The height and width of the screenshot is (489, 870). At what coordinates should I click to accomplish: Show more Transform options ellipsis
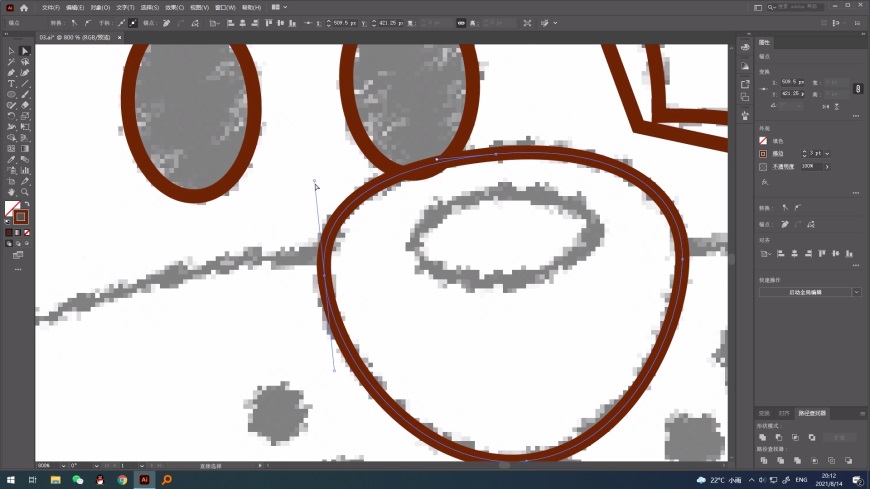(x=856, y=116)
